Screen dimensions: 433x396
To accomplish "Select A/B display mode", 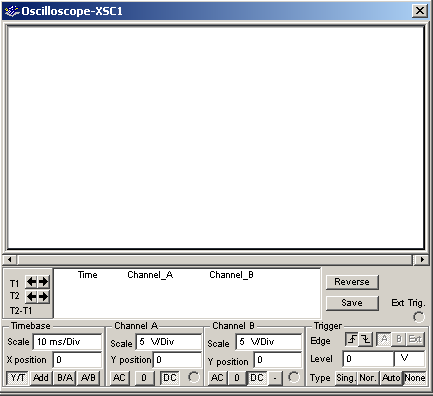I will (88, 378).
